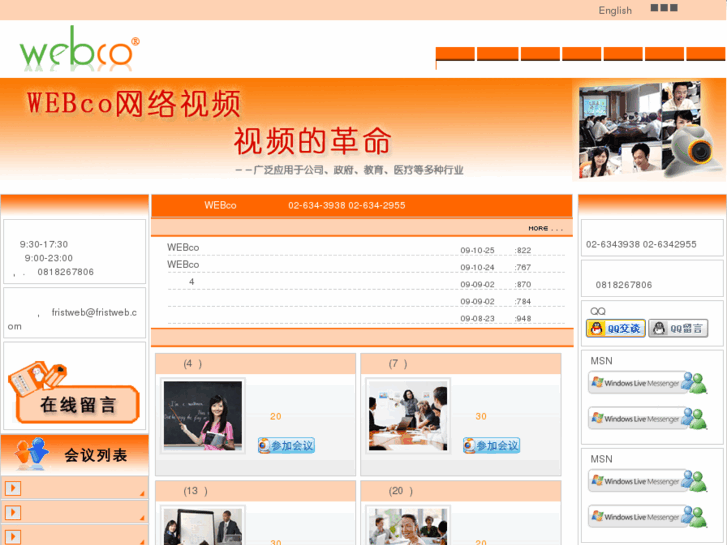Open the news row dated 09-09-02 with 870
Screen dimensions: 727x545
366,282
